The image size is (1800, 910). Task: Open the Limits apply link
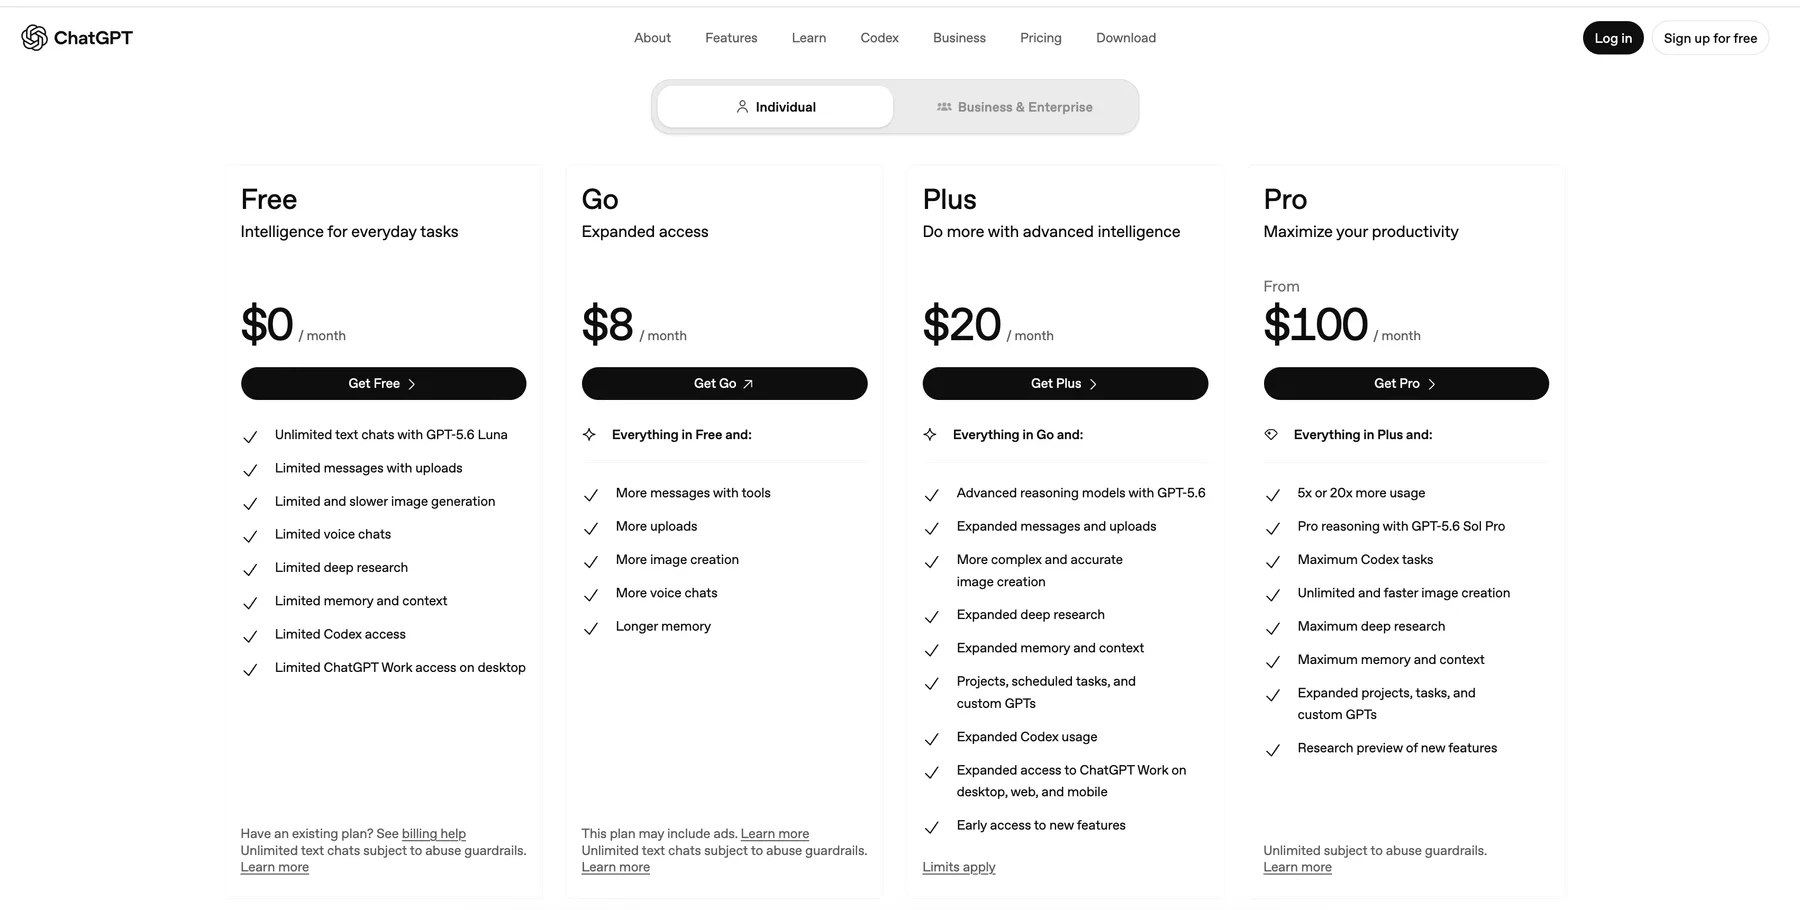[959, 867]
